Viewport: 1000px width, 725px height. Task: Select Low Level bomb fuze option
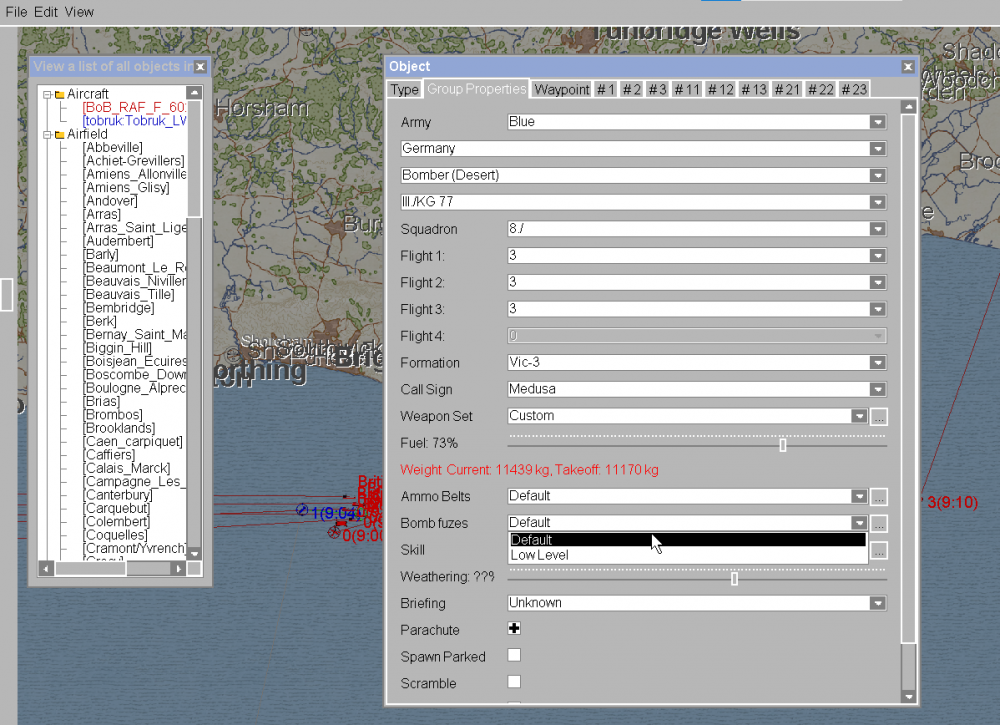[539, 555]
